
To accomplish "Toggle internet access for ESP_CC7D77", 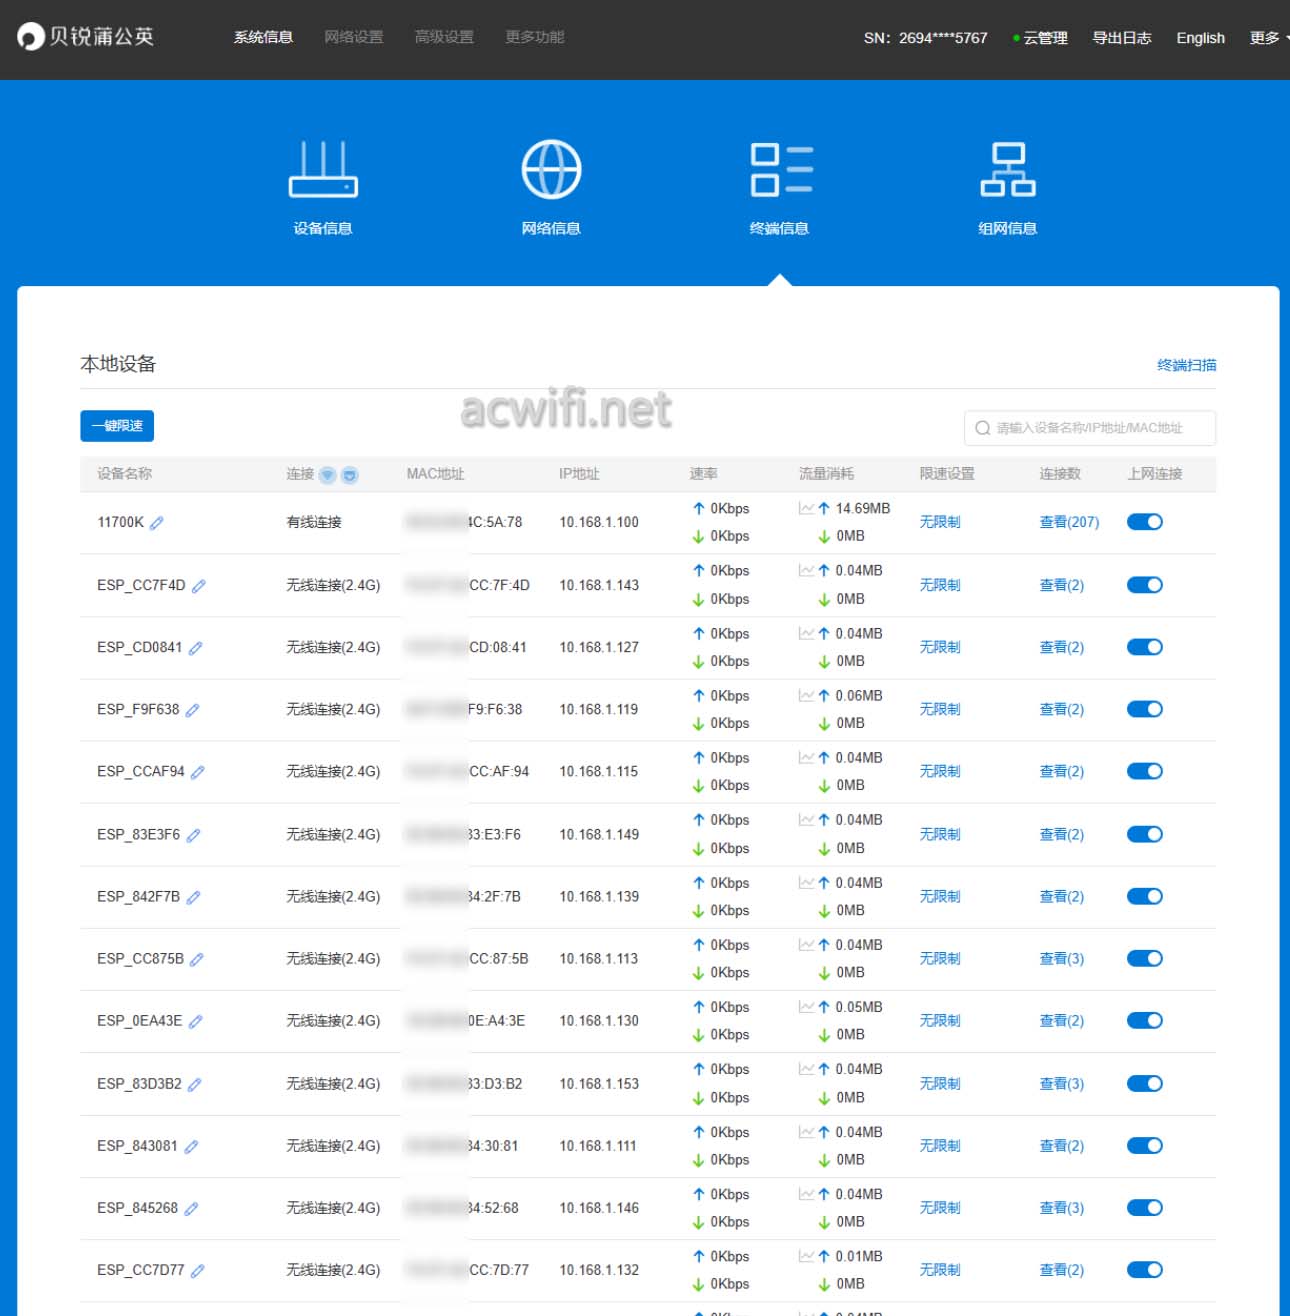I will 1145,1269.
